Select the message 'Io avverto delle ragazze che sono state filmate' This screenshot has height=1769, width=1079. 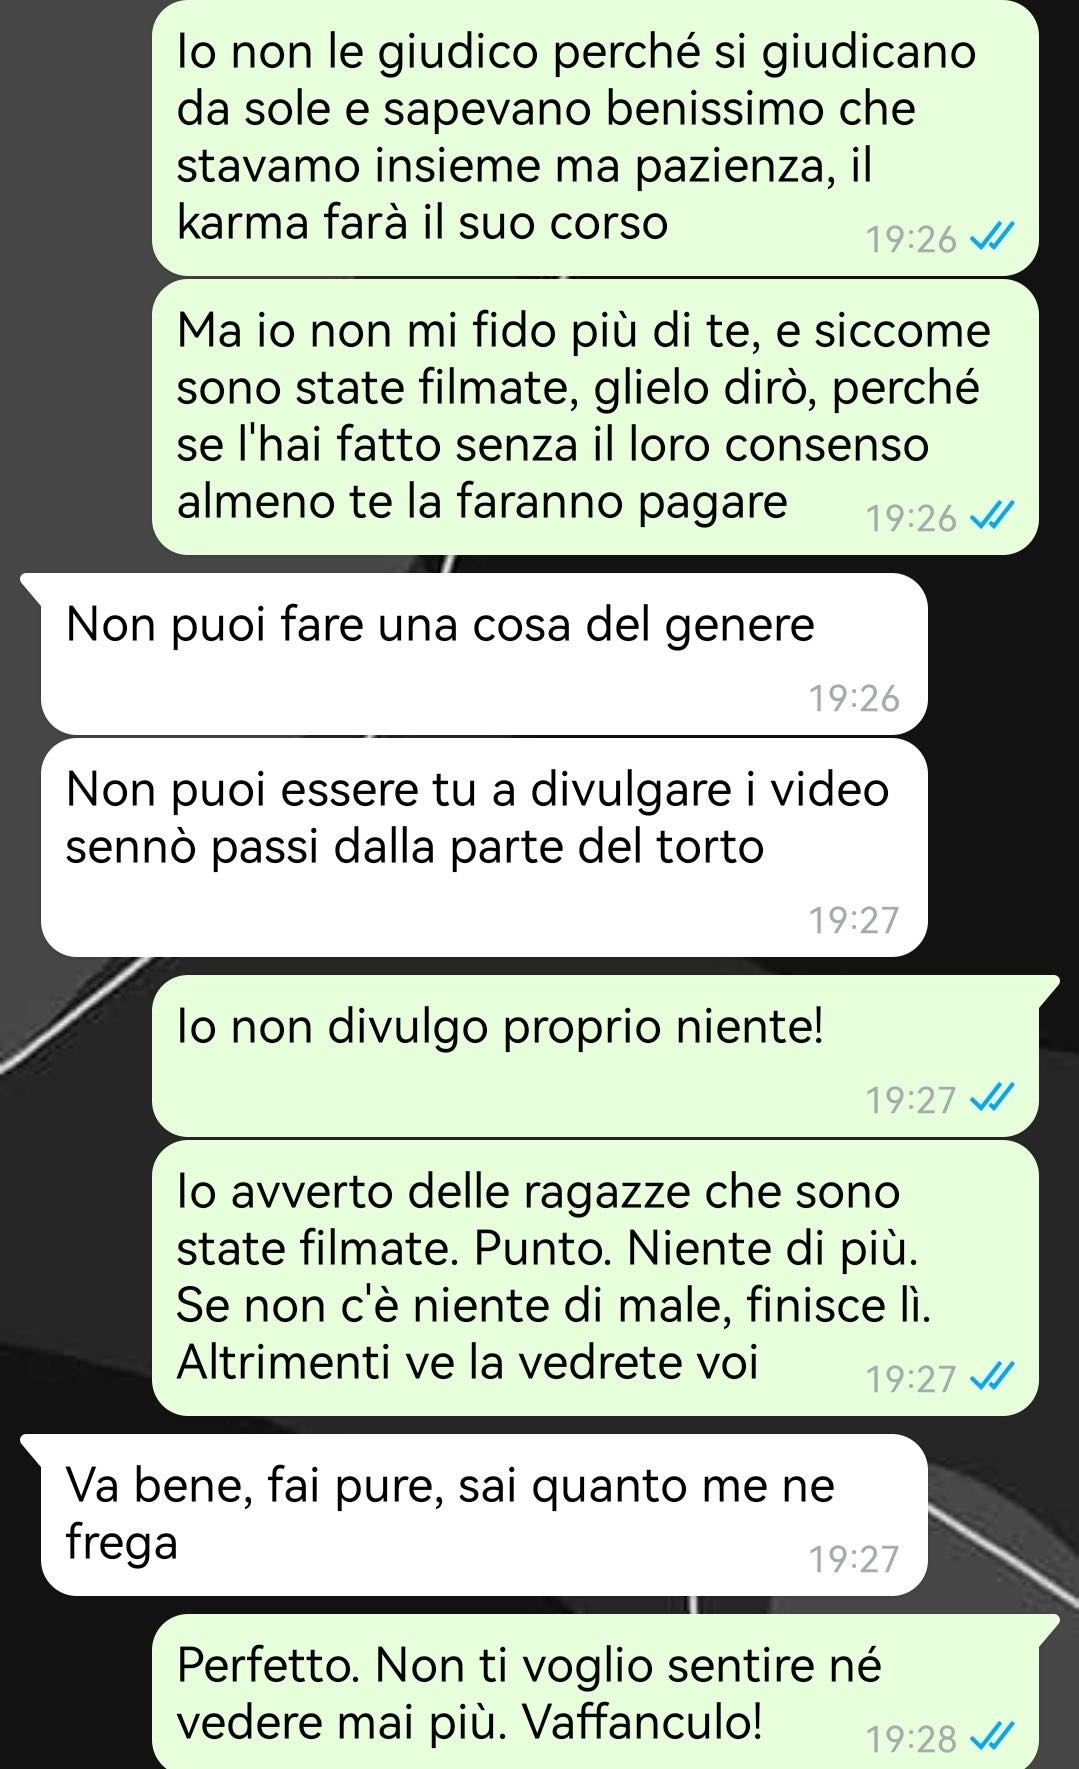(x=596, y=1278)
